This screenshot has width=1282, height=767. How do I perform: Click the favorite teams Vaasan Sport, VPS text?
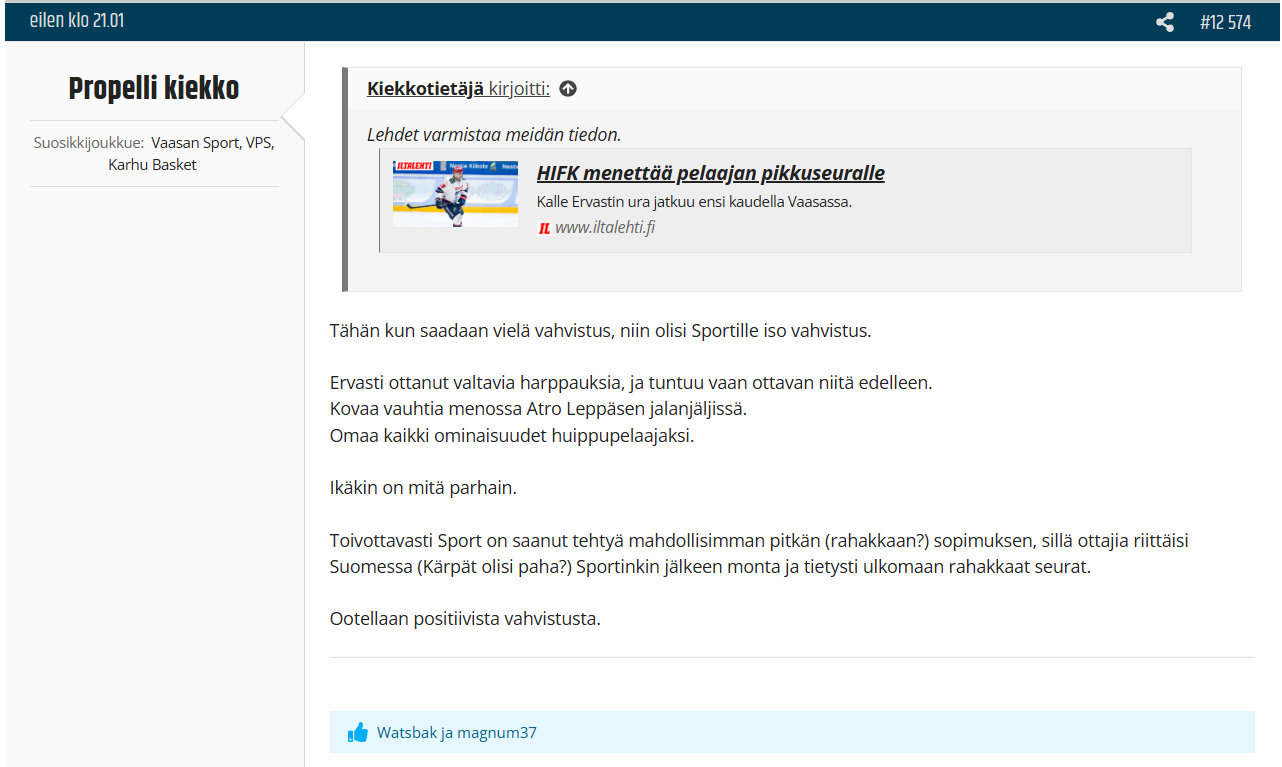[x=212, y=142]
